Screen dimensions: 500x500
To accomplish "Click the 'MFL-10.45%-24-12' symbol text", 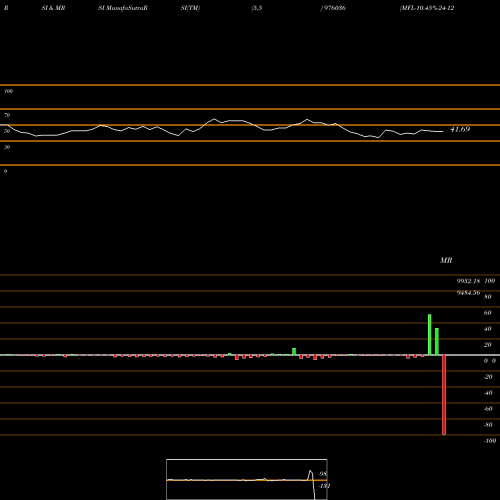I will [x=427, y=8].
